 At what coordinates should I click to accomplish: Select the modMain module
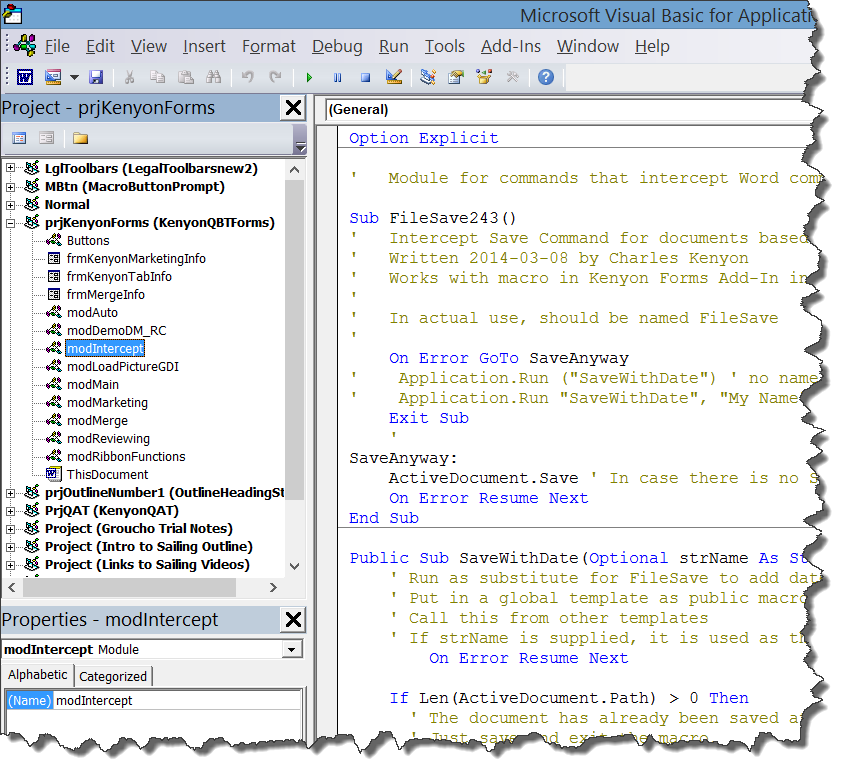(93, 384)
